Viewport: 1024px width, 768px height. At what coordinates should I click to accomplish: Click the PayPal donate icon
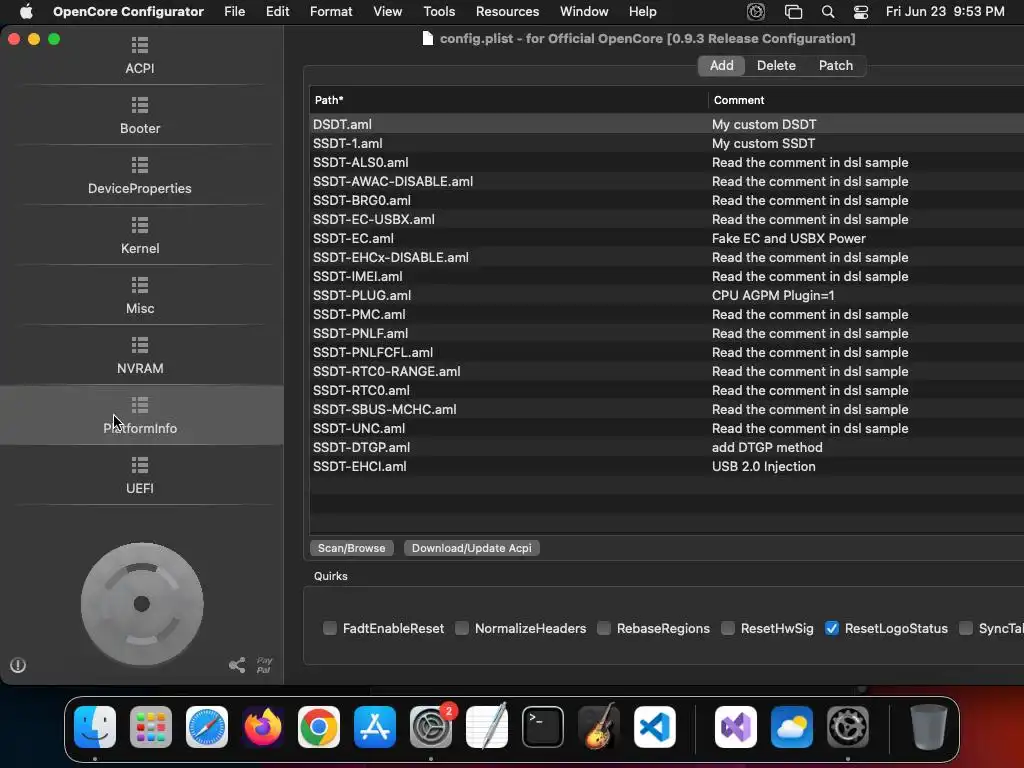tap(264, 665)
